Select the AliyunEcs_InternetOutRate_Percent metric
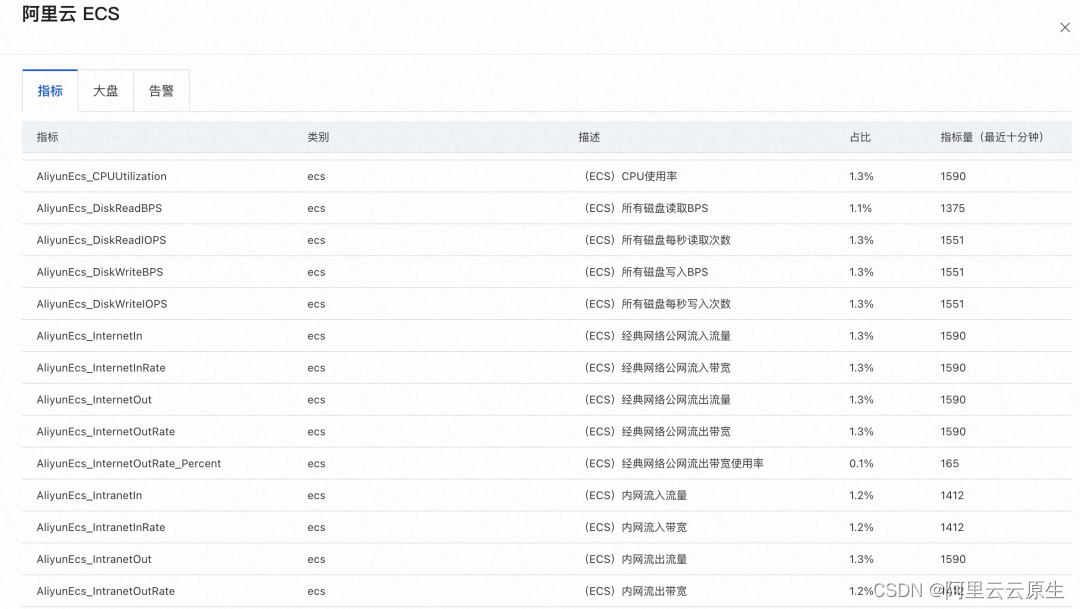The width and height of the screenshot is (1080, 609). [130, 463]
